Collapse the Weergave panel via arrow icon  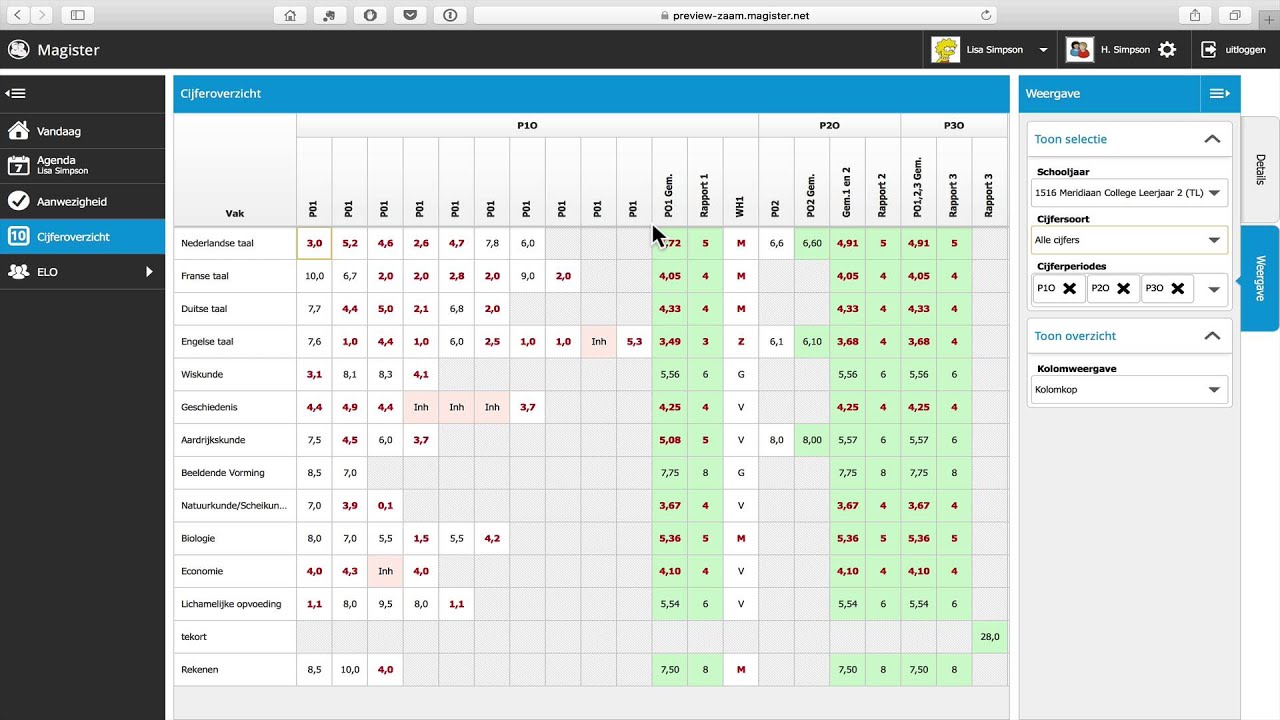[x=1220, y=93]
